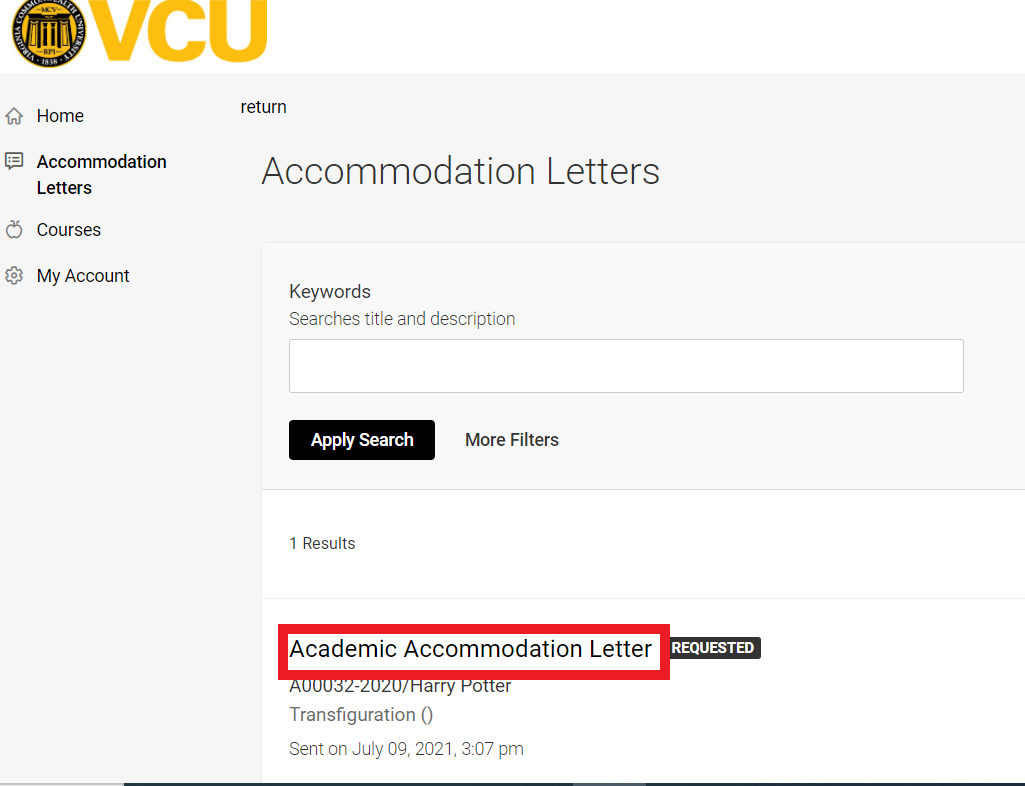Image resolution: width=1025 pixels, height=786 pixels.
Task: Expand More Filters options
Action: tap(512, 439)
